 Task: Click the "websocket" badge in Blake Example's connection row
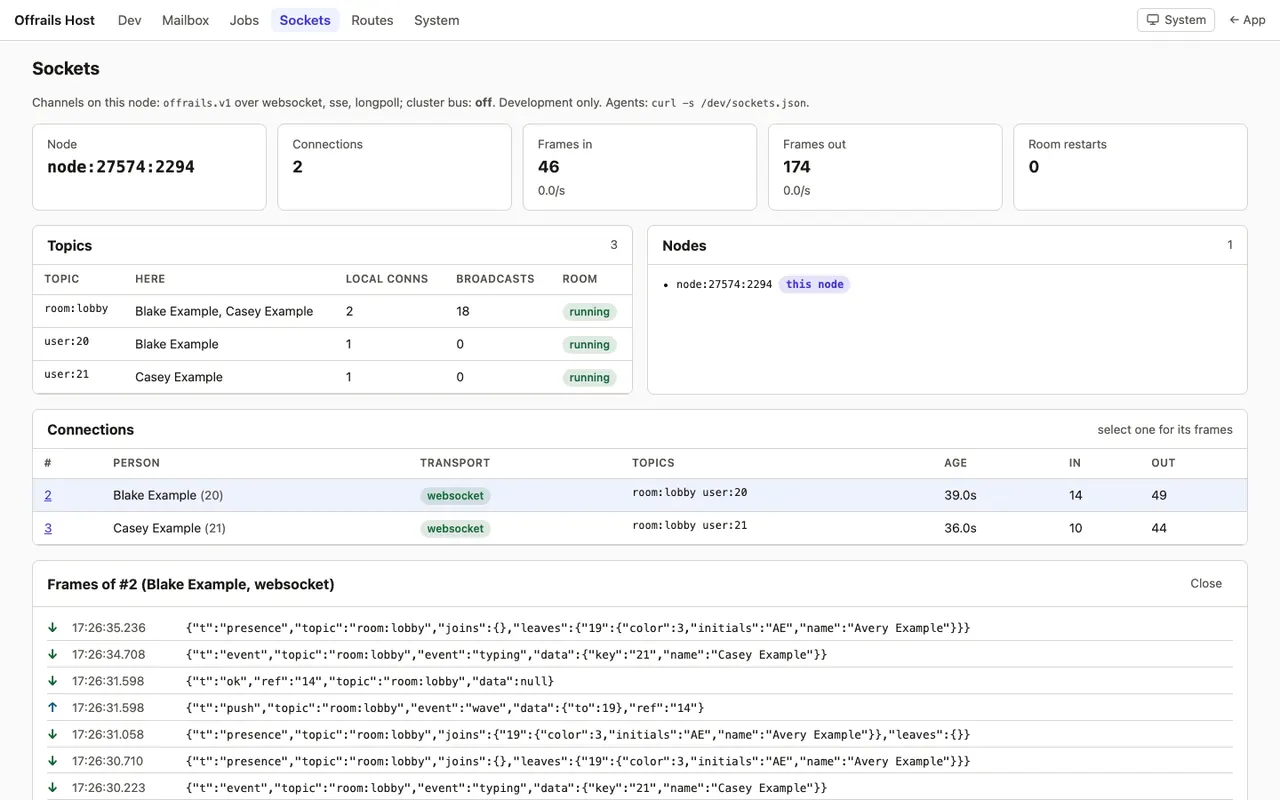[x=455, y=496]
